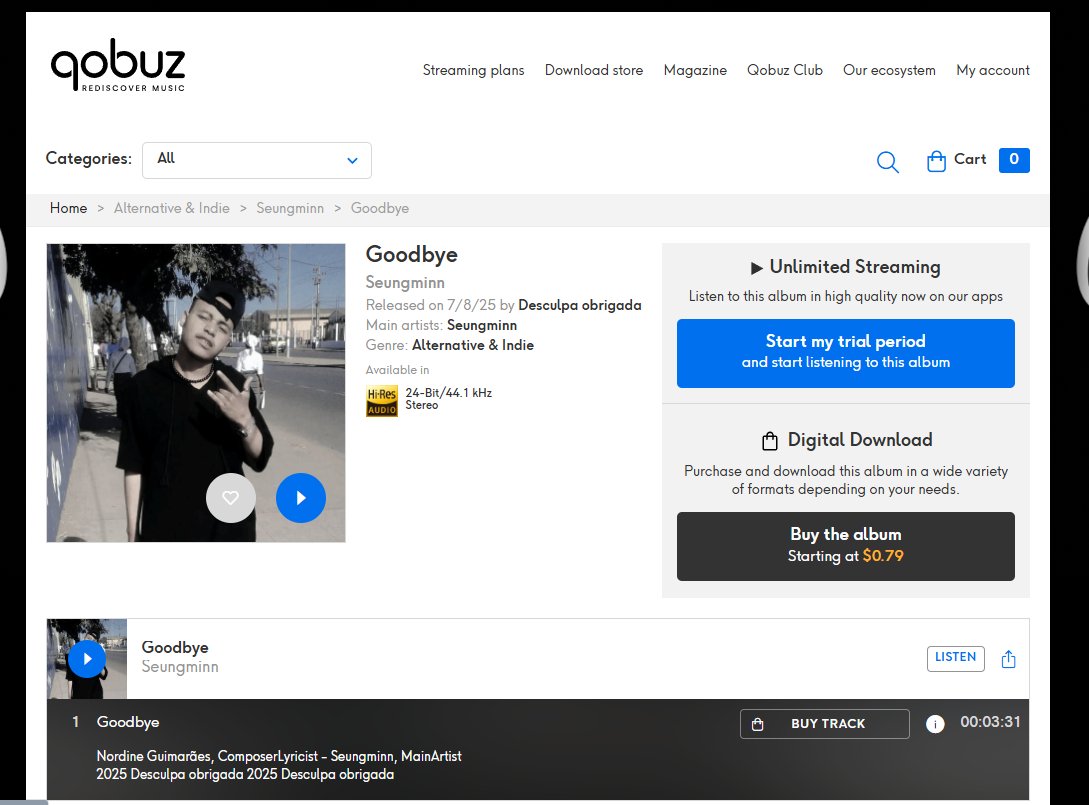This screenshot has height=805, width=1089.
Task: Open the search magnifier icon
Action: (x=887, y=161)
